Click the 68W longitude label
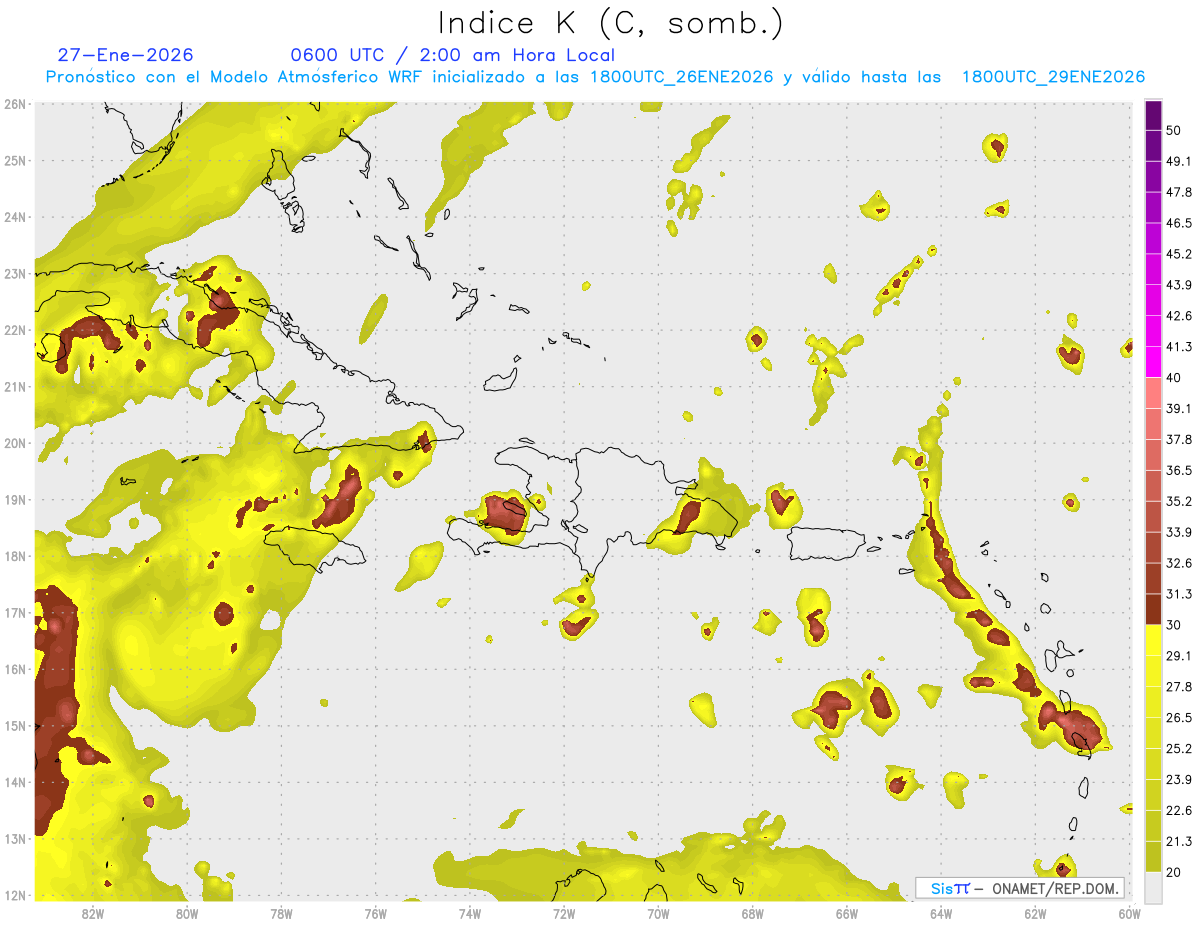1200x927 pixels. click(x=752, y=913)
